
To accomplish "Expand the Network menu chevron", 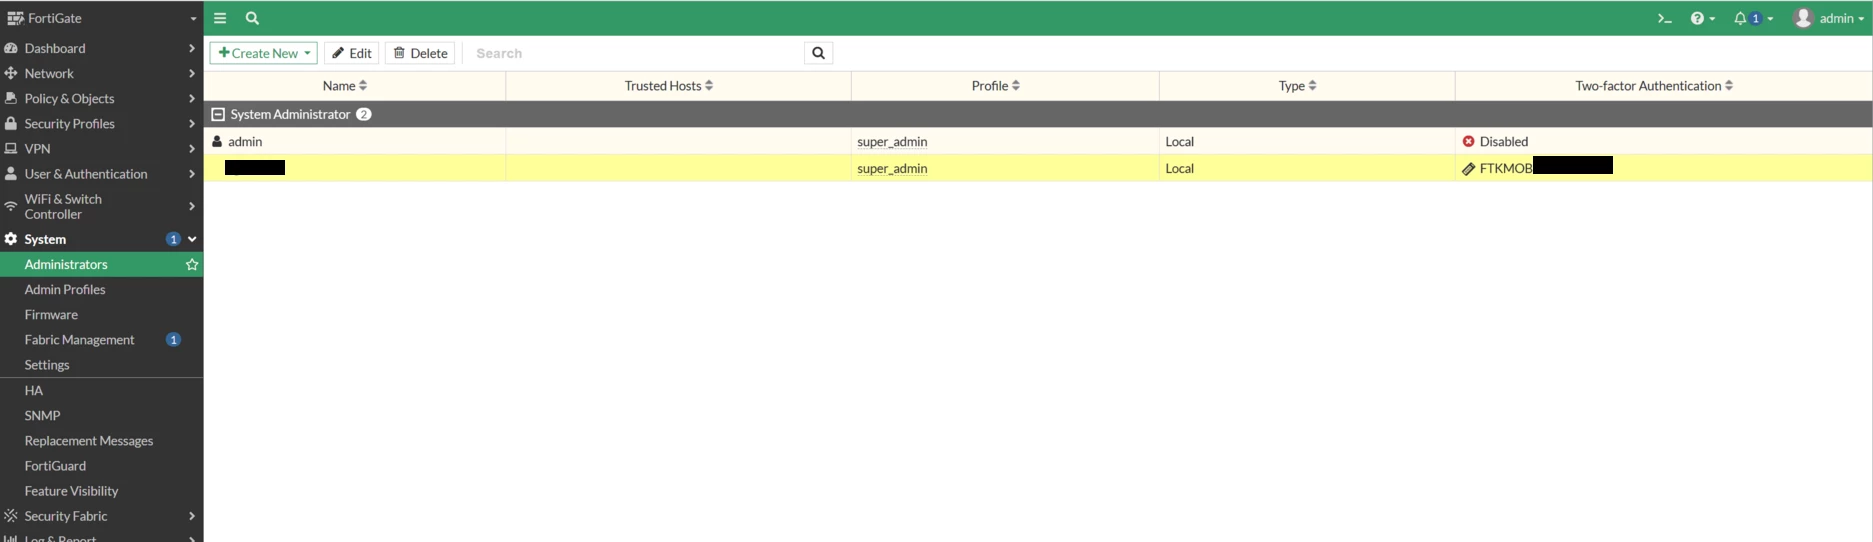I will click(192, 73).
